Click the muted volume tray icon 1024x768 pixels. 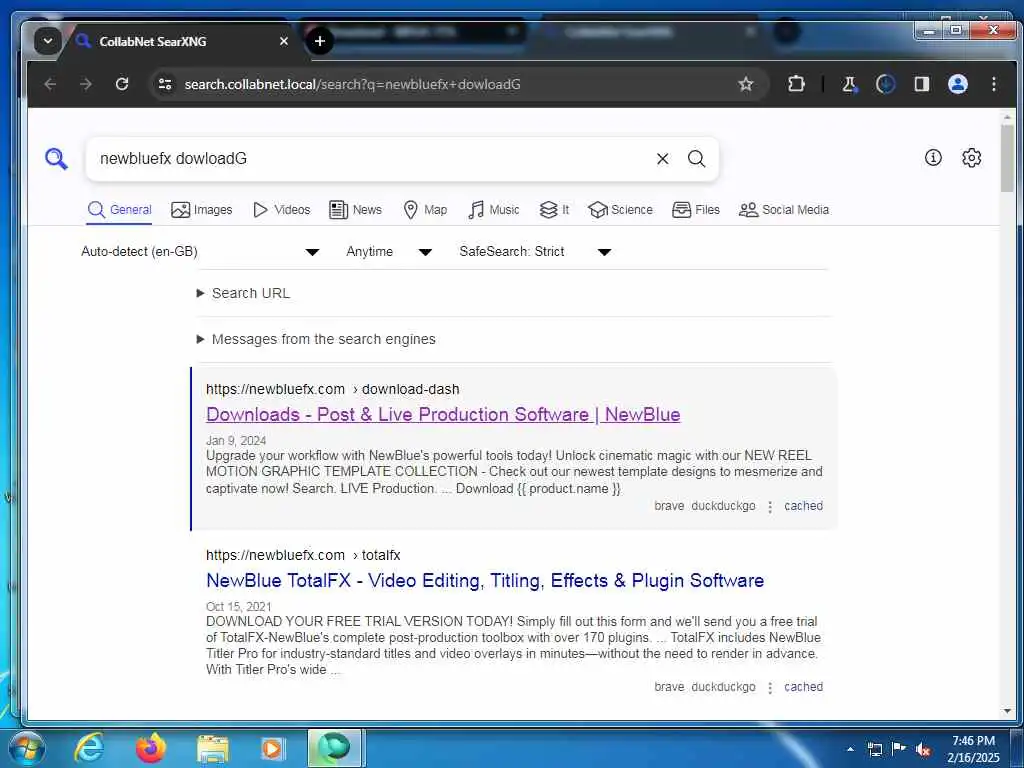pyautogui.click(x=923, y=749)
